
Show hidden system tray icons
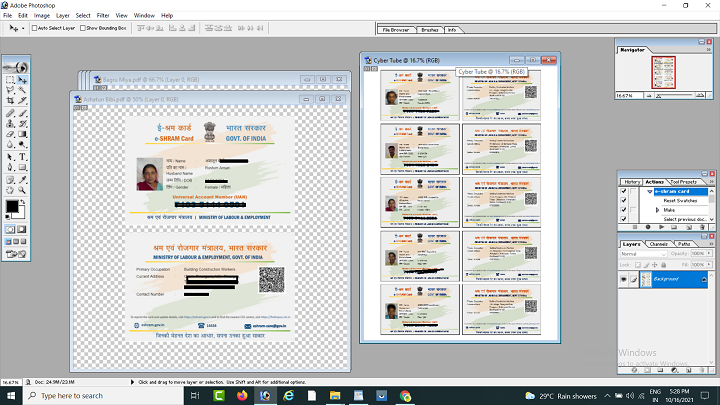[608, 396]
